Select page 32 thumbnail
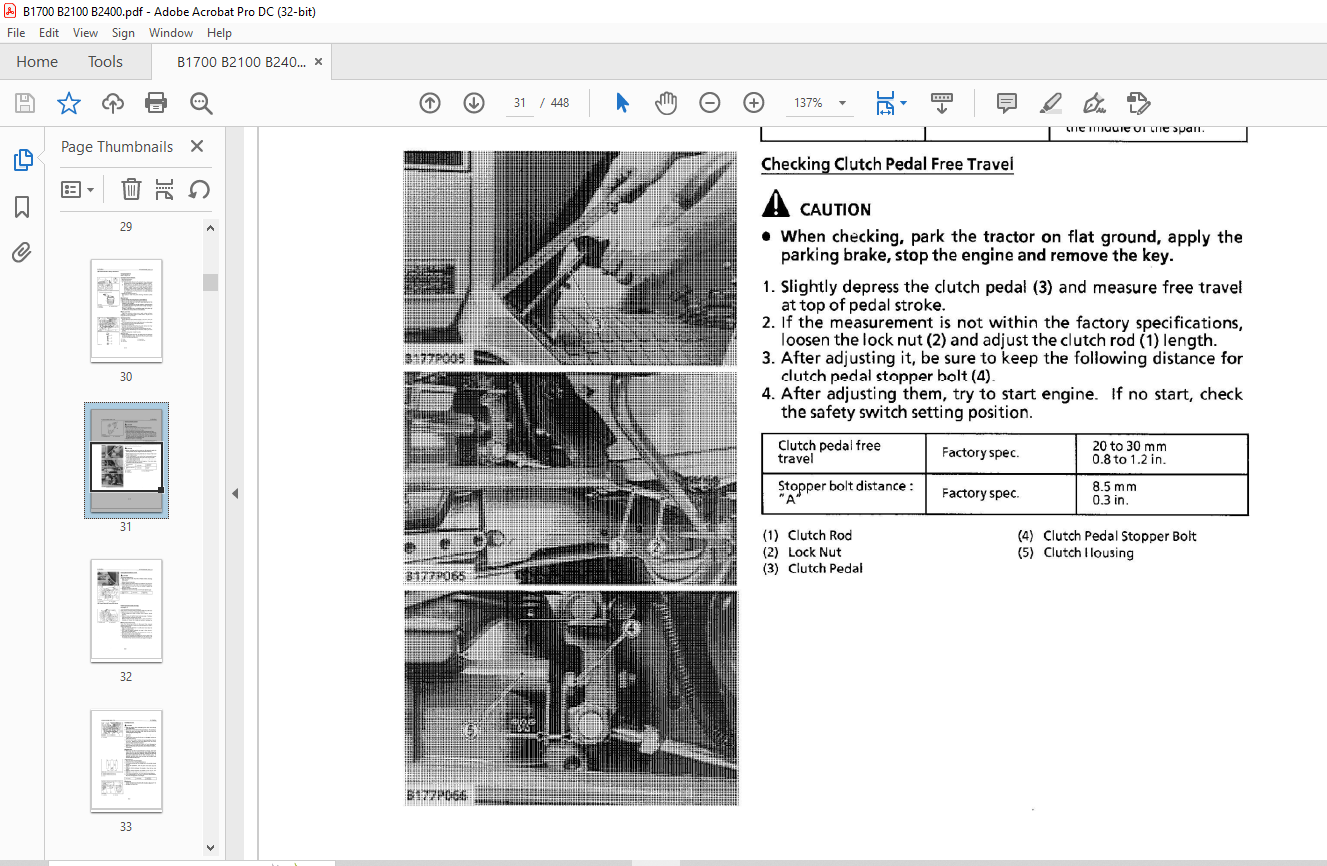 click(x=126, y=610)
